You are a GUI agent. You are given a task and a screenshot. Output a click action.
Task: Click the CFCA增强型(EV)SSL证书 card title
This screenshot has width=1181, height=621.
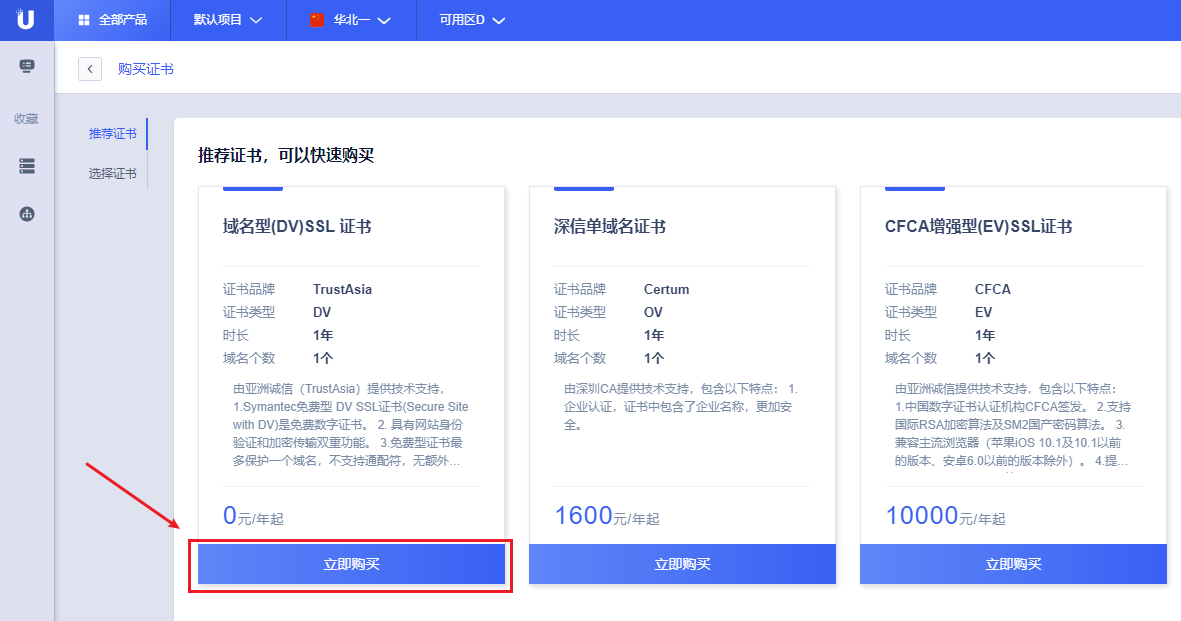pos(978,226)
